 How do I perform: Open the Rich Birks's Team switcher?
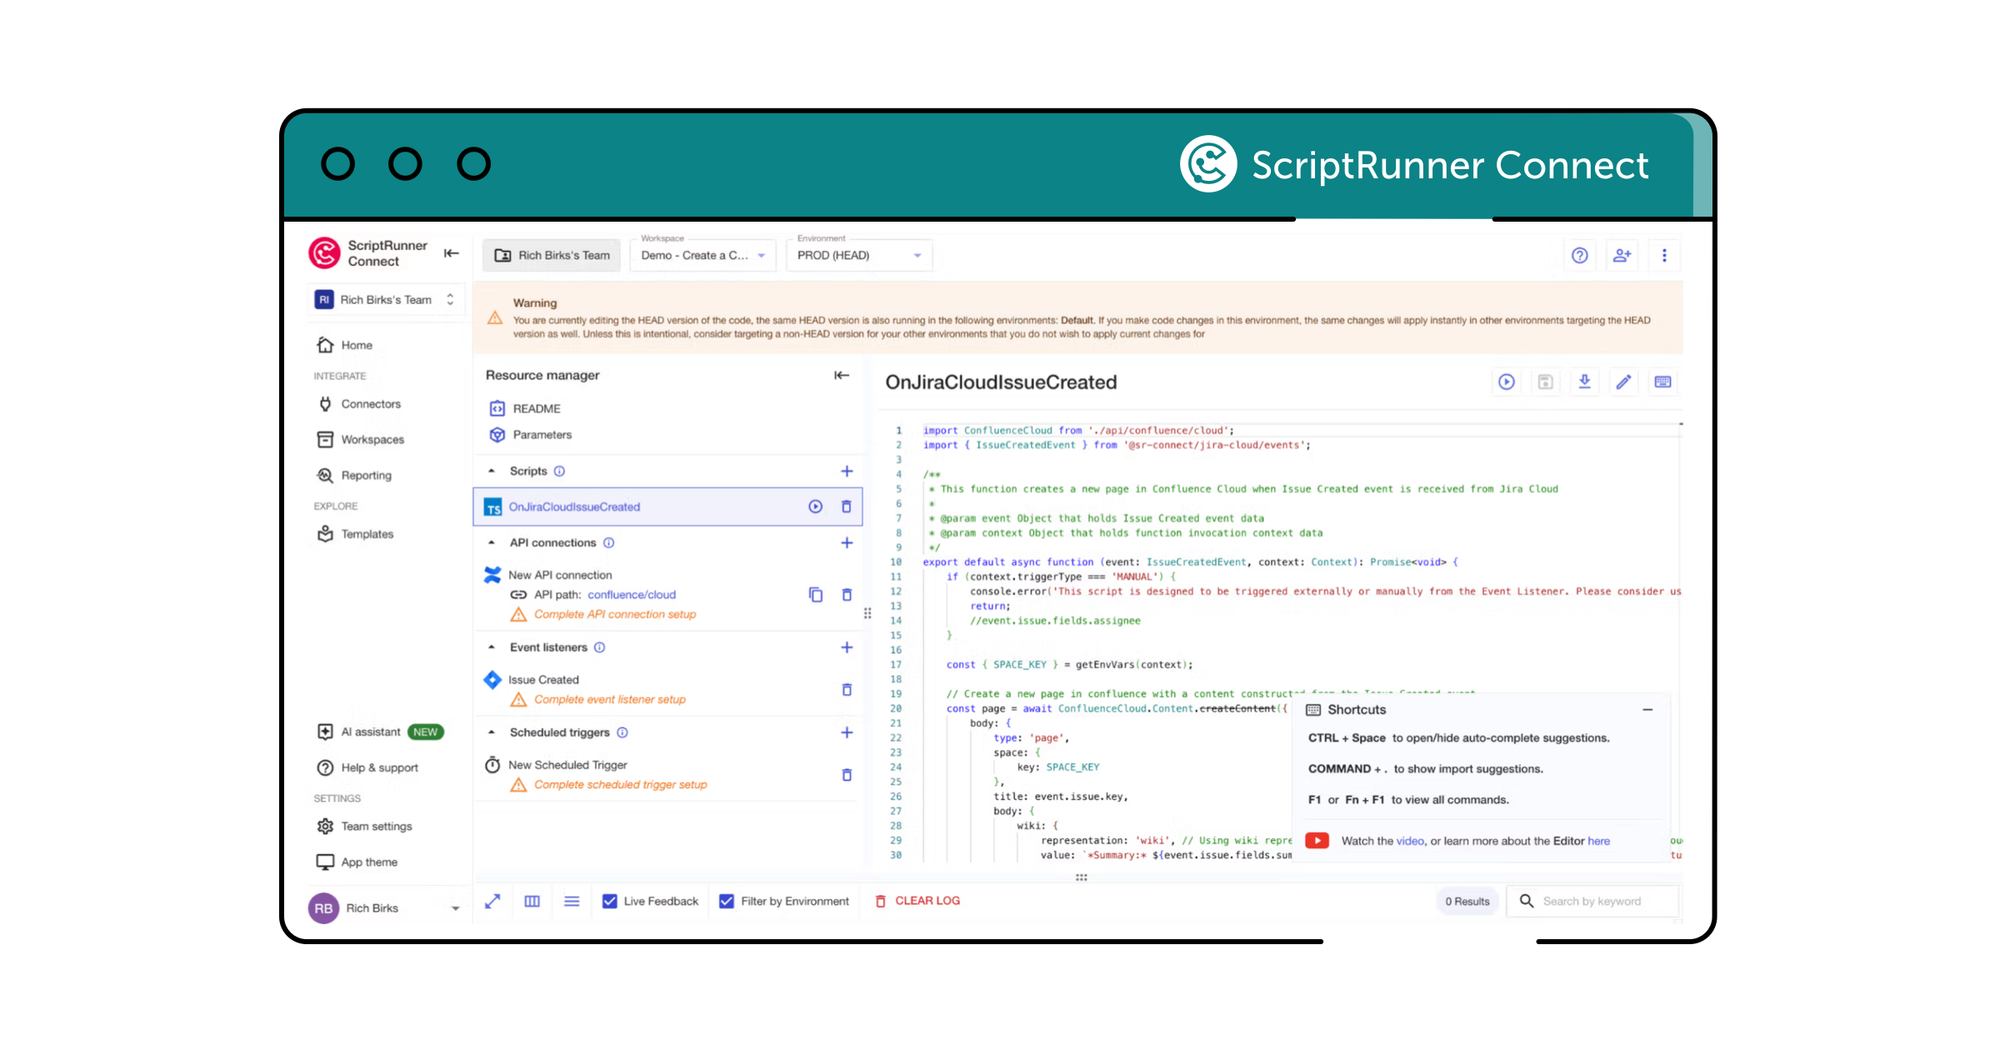pos(386,300)
